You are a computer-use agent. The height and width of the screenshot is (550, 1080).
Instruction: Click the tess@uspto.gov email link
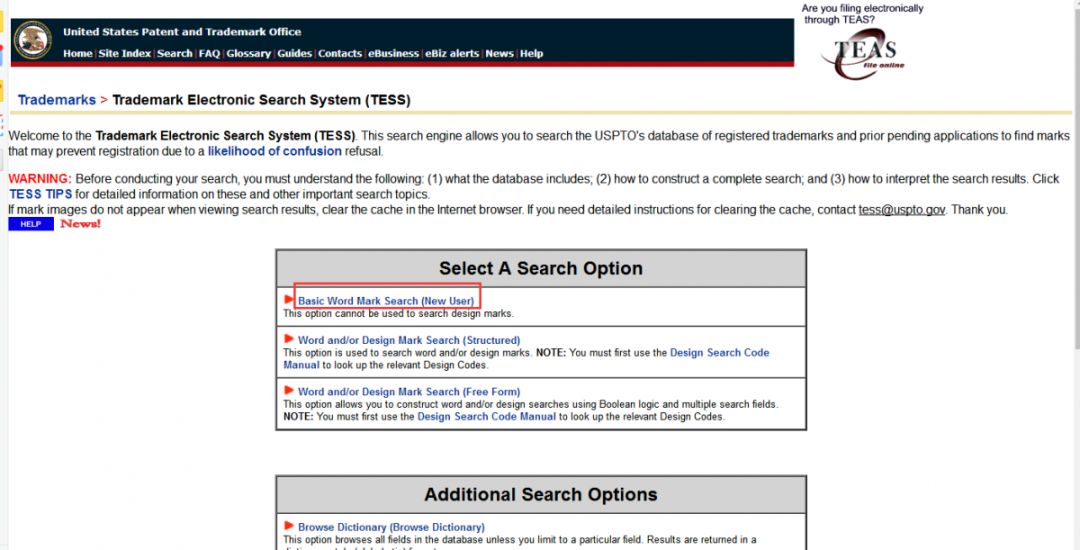click(902, 210)
